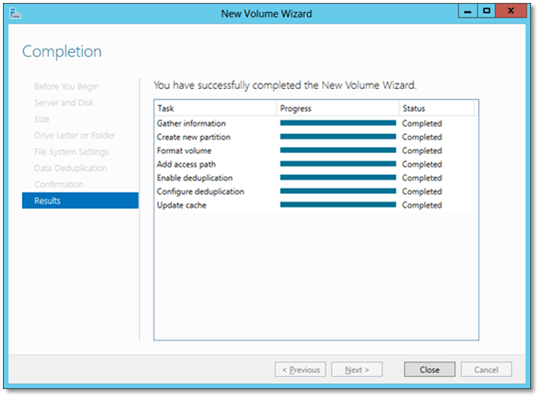
Task: Click the Format volume progress bar
Action: pyautogui.click(x=338, y=150)
